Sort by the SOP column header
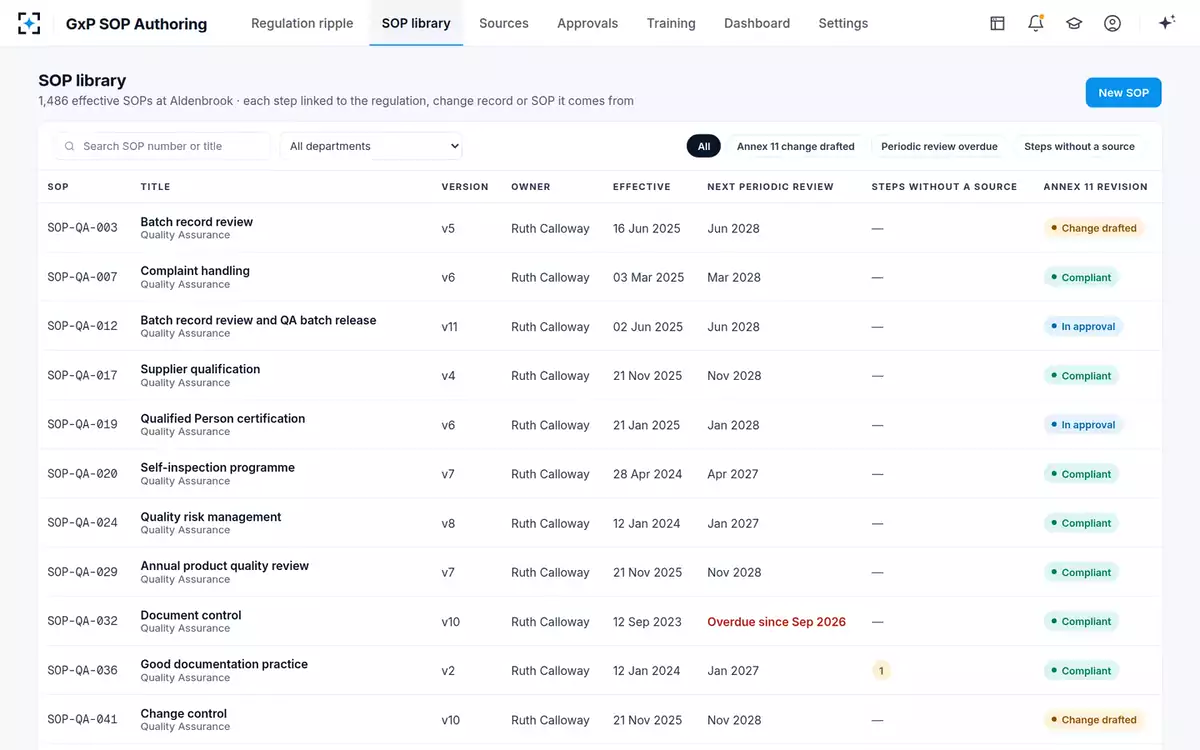Viewport: 1200px width, 750px height. point(58,187)
